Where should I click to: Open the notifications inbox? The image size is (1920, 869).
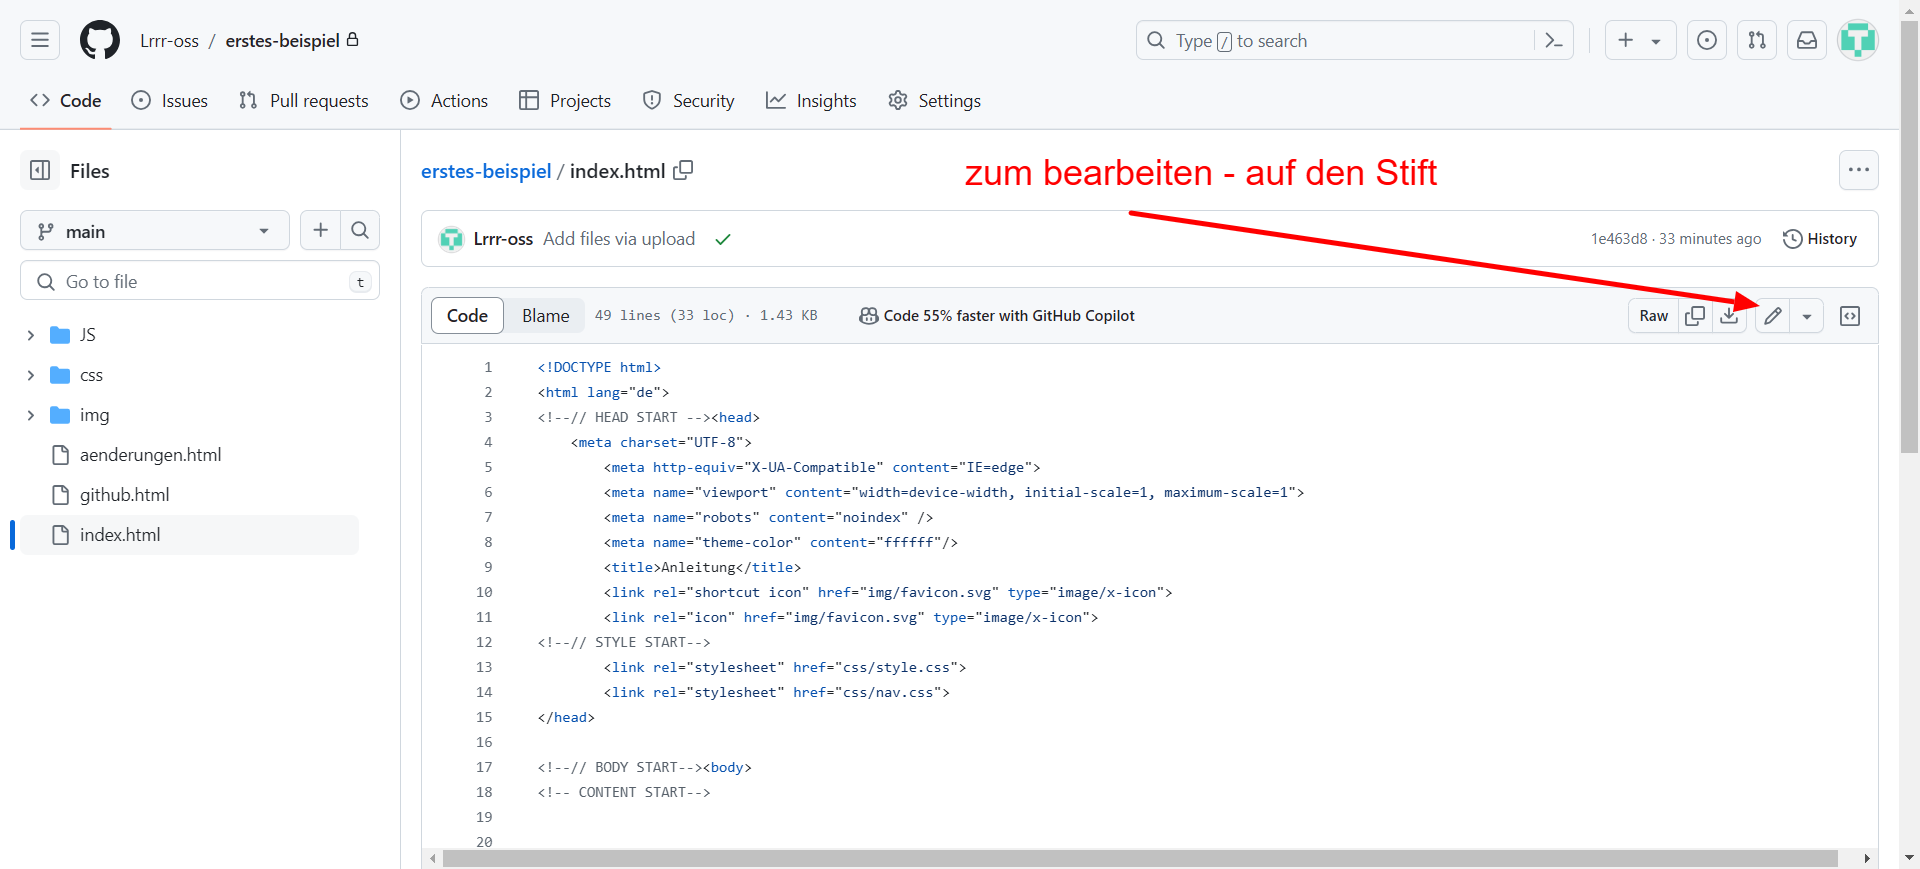[1807, 41]
